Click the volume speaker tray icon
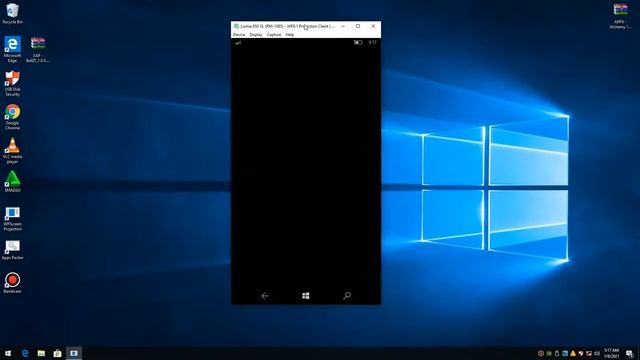 pyautogui.click(x=597, y=353)
